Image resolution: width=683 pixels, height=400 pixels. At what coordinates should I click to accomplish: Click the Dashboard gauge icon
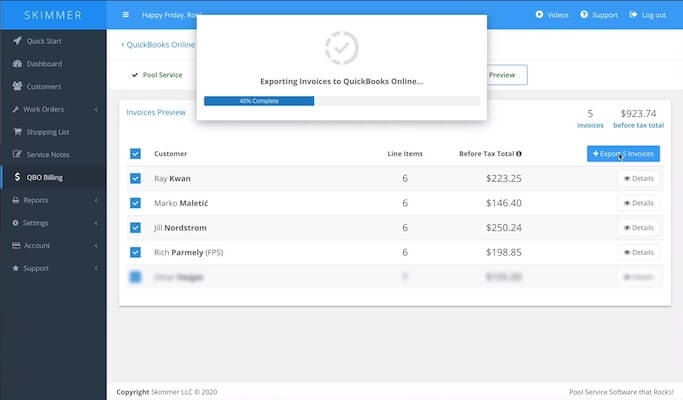(x=17, y=64)
